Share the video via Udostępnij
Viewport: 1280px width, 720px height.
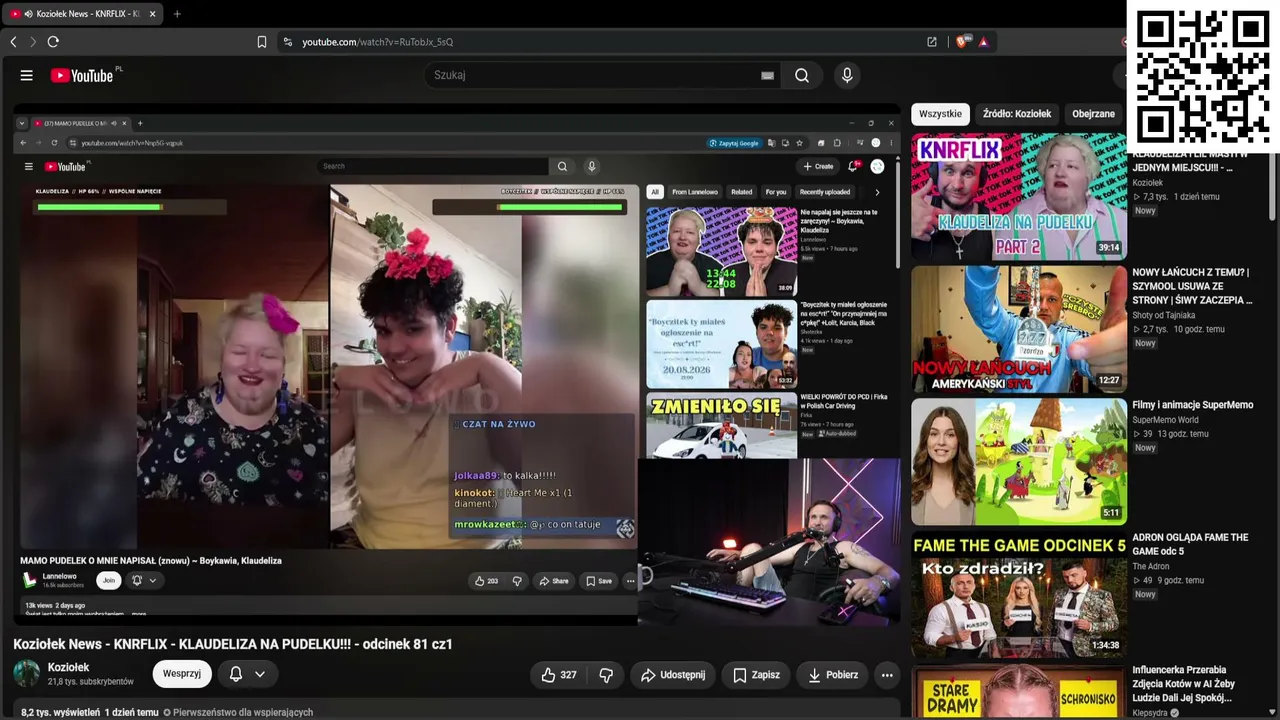tap(673, 675)
